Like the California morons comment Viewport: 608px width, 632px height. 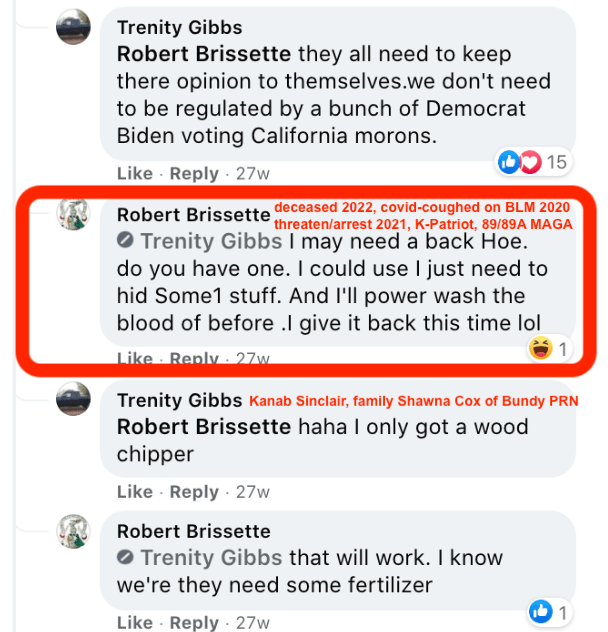[x=135, y=173]
